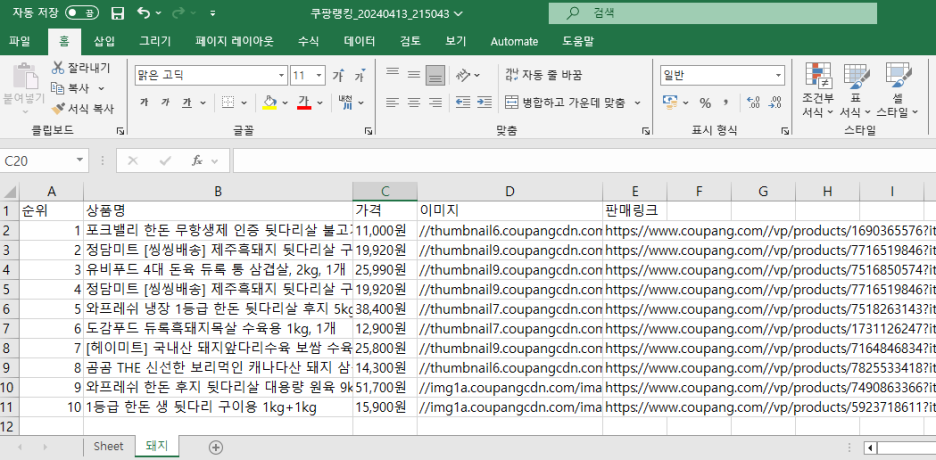Open file name dropdown in title bar

458,13
